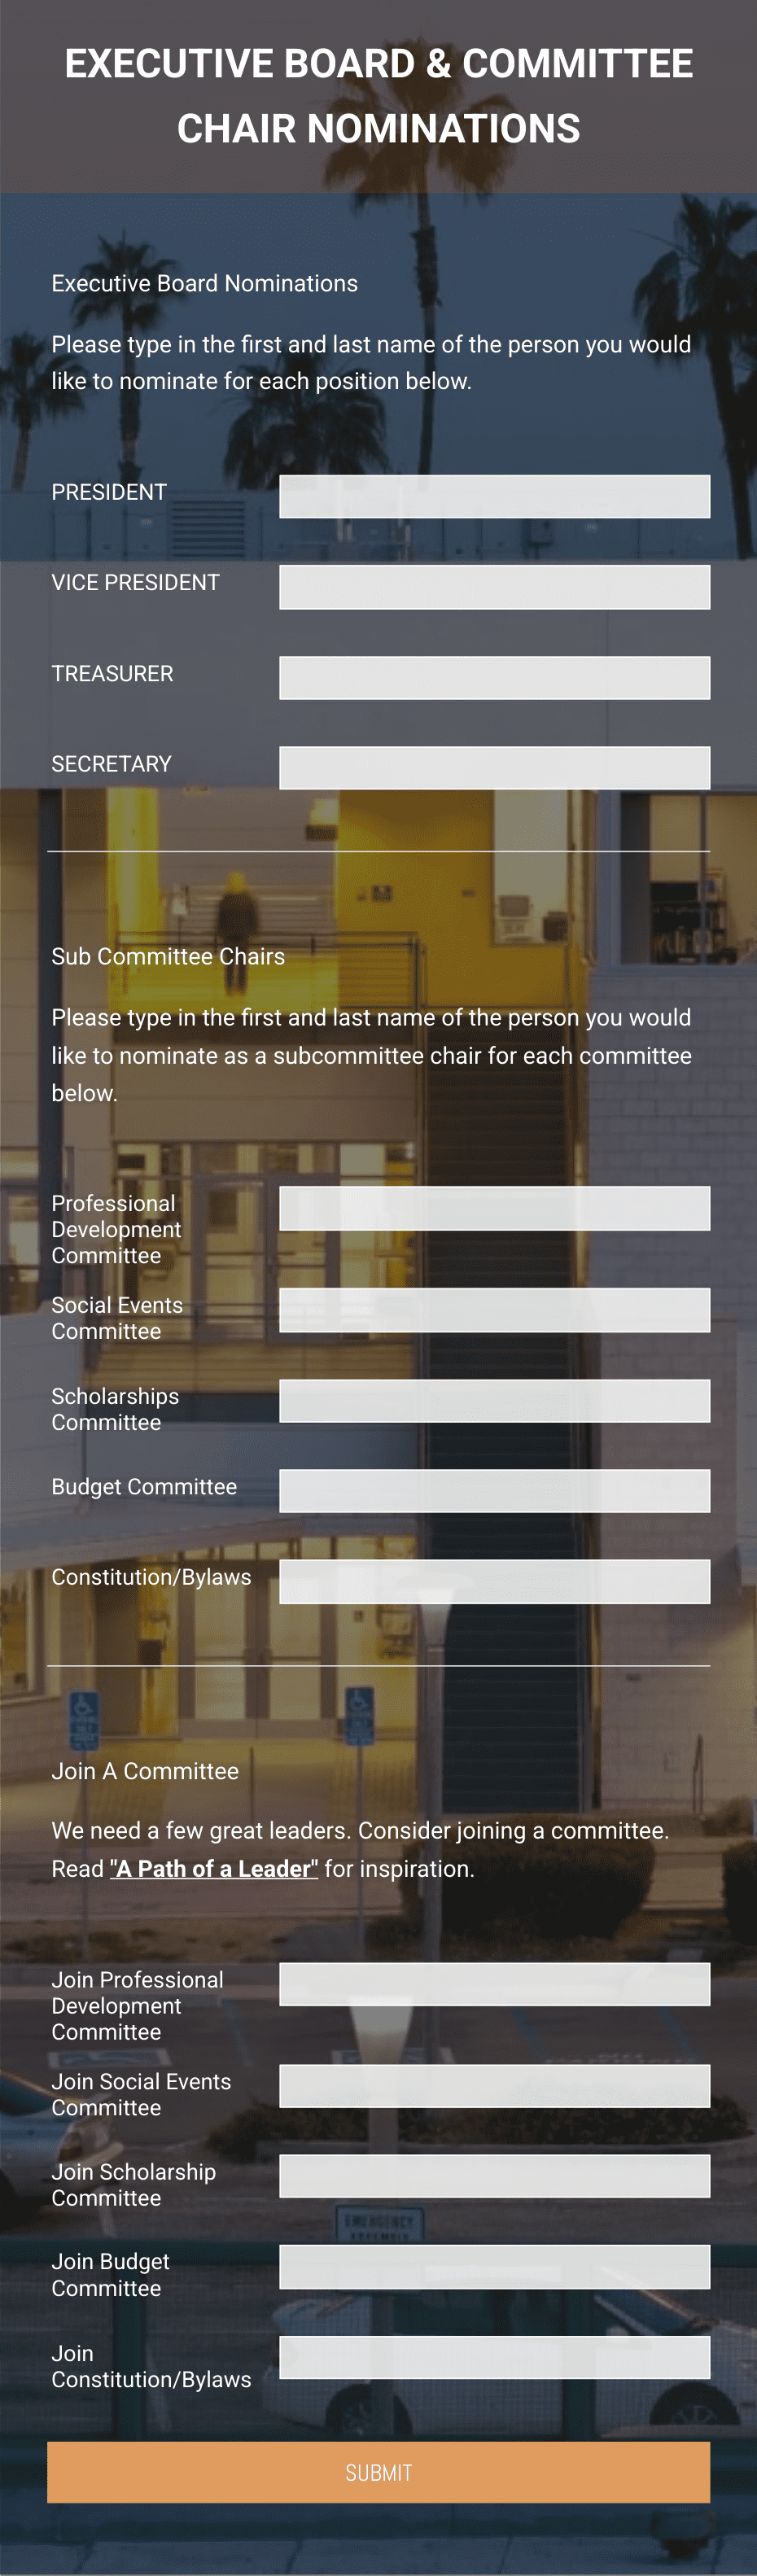Click the page title at the top
Screen dimensions: 757x2576
378,95
